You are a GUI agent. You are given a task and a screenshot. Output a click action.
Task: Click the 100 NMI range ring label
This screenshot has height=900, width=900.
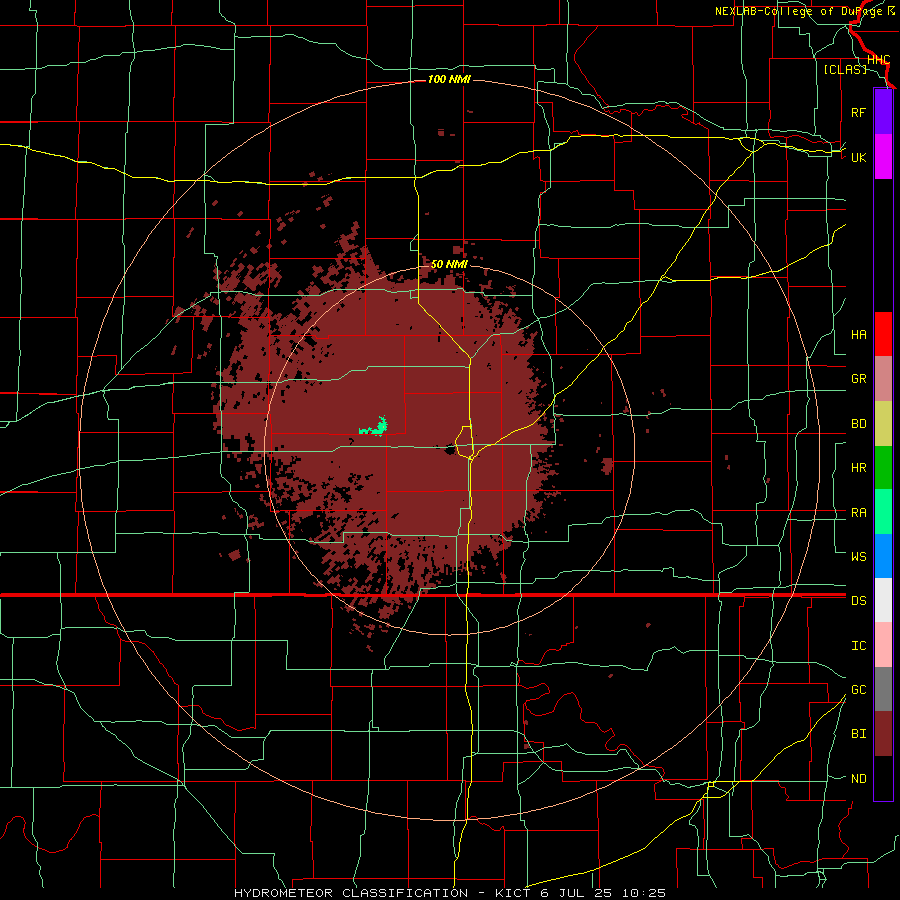coord(449,79)
